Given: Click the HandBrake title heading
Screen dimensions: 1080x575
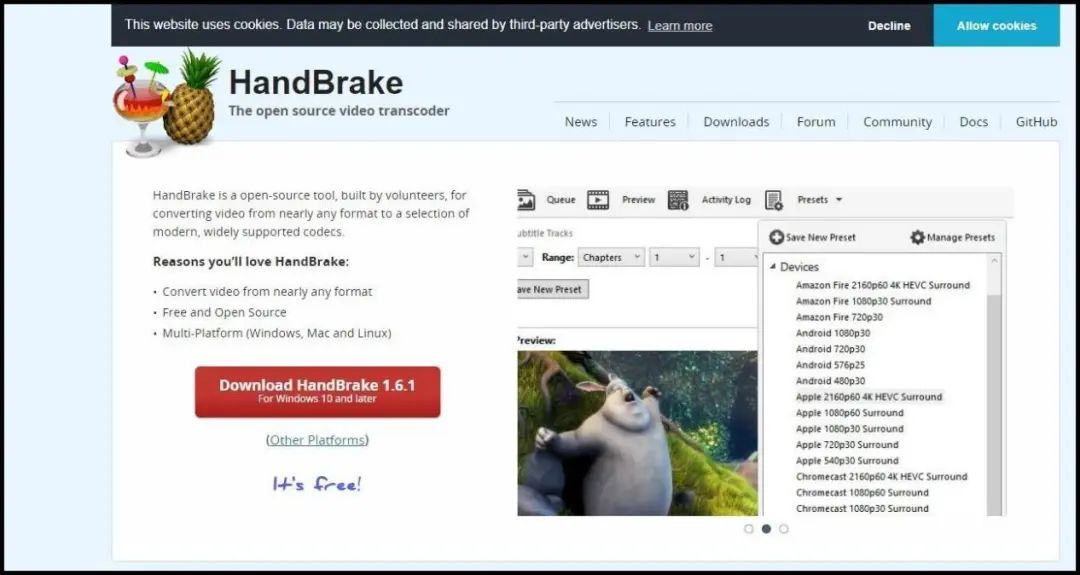Looking at the screenshot, I should (x=316, y=83).
